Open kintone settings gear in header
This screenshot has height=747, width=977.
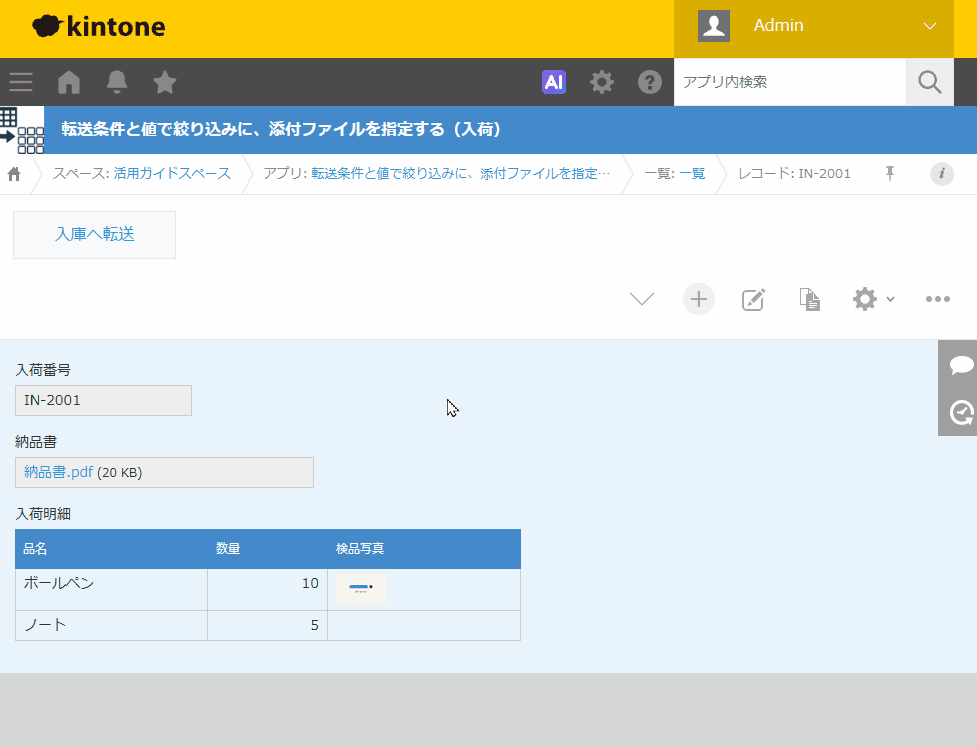click(x=602, y=82)
